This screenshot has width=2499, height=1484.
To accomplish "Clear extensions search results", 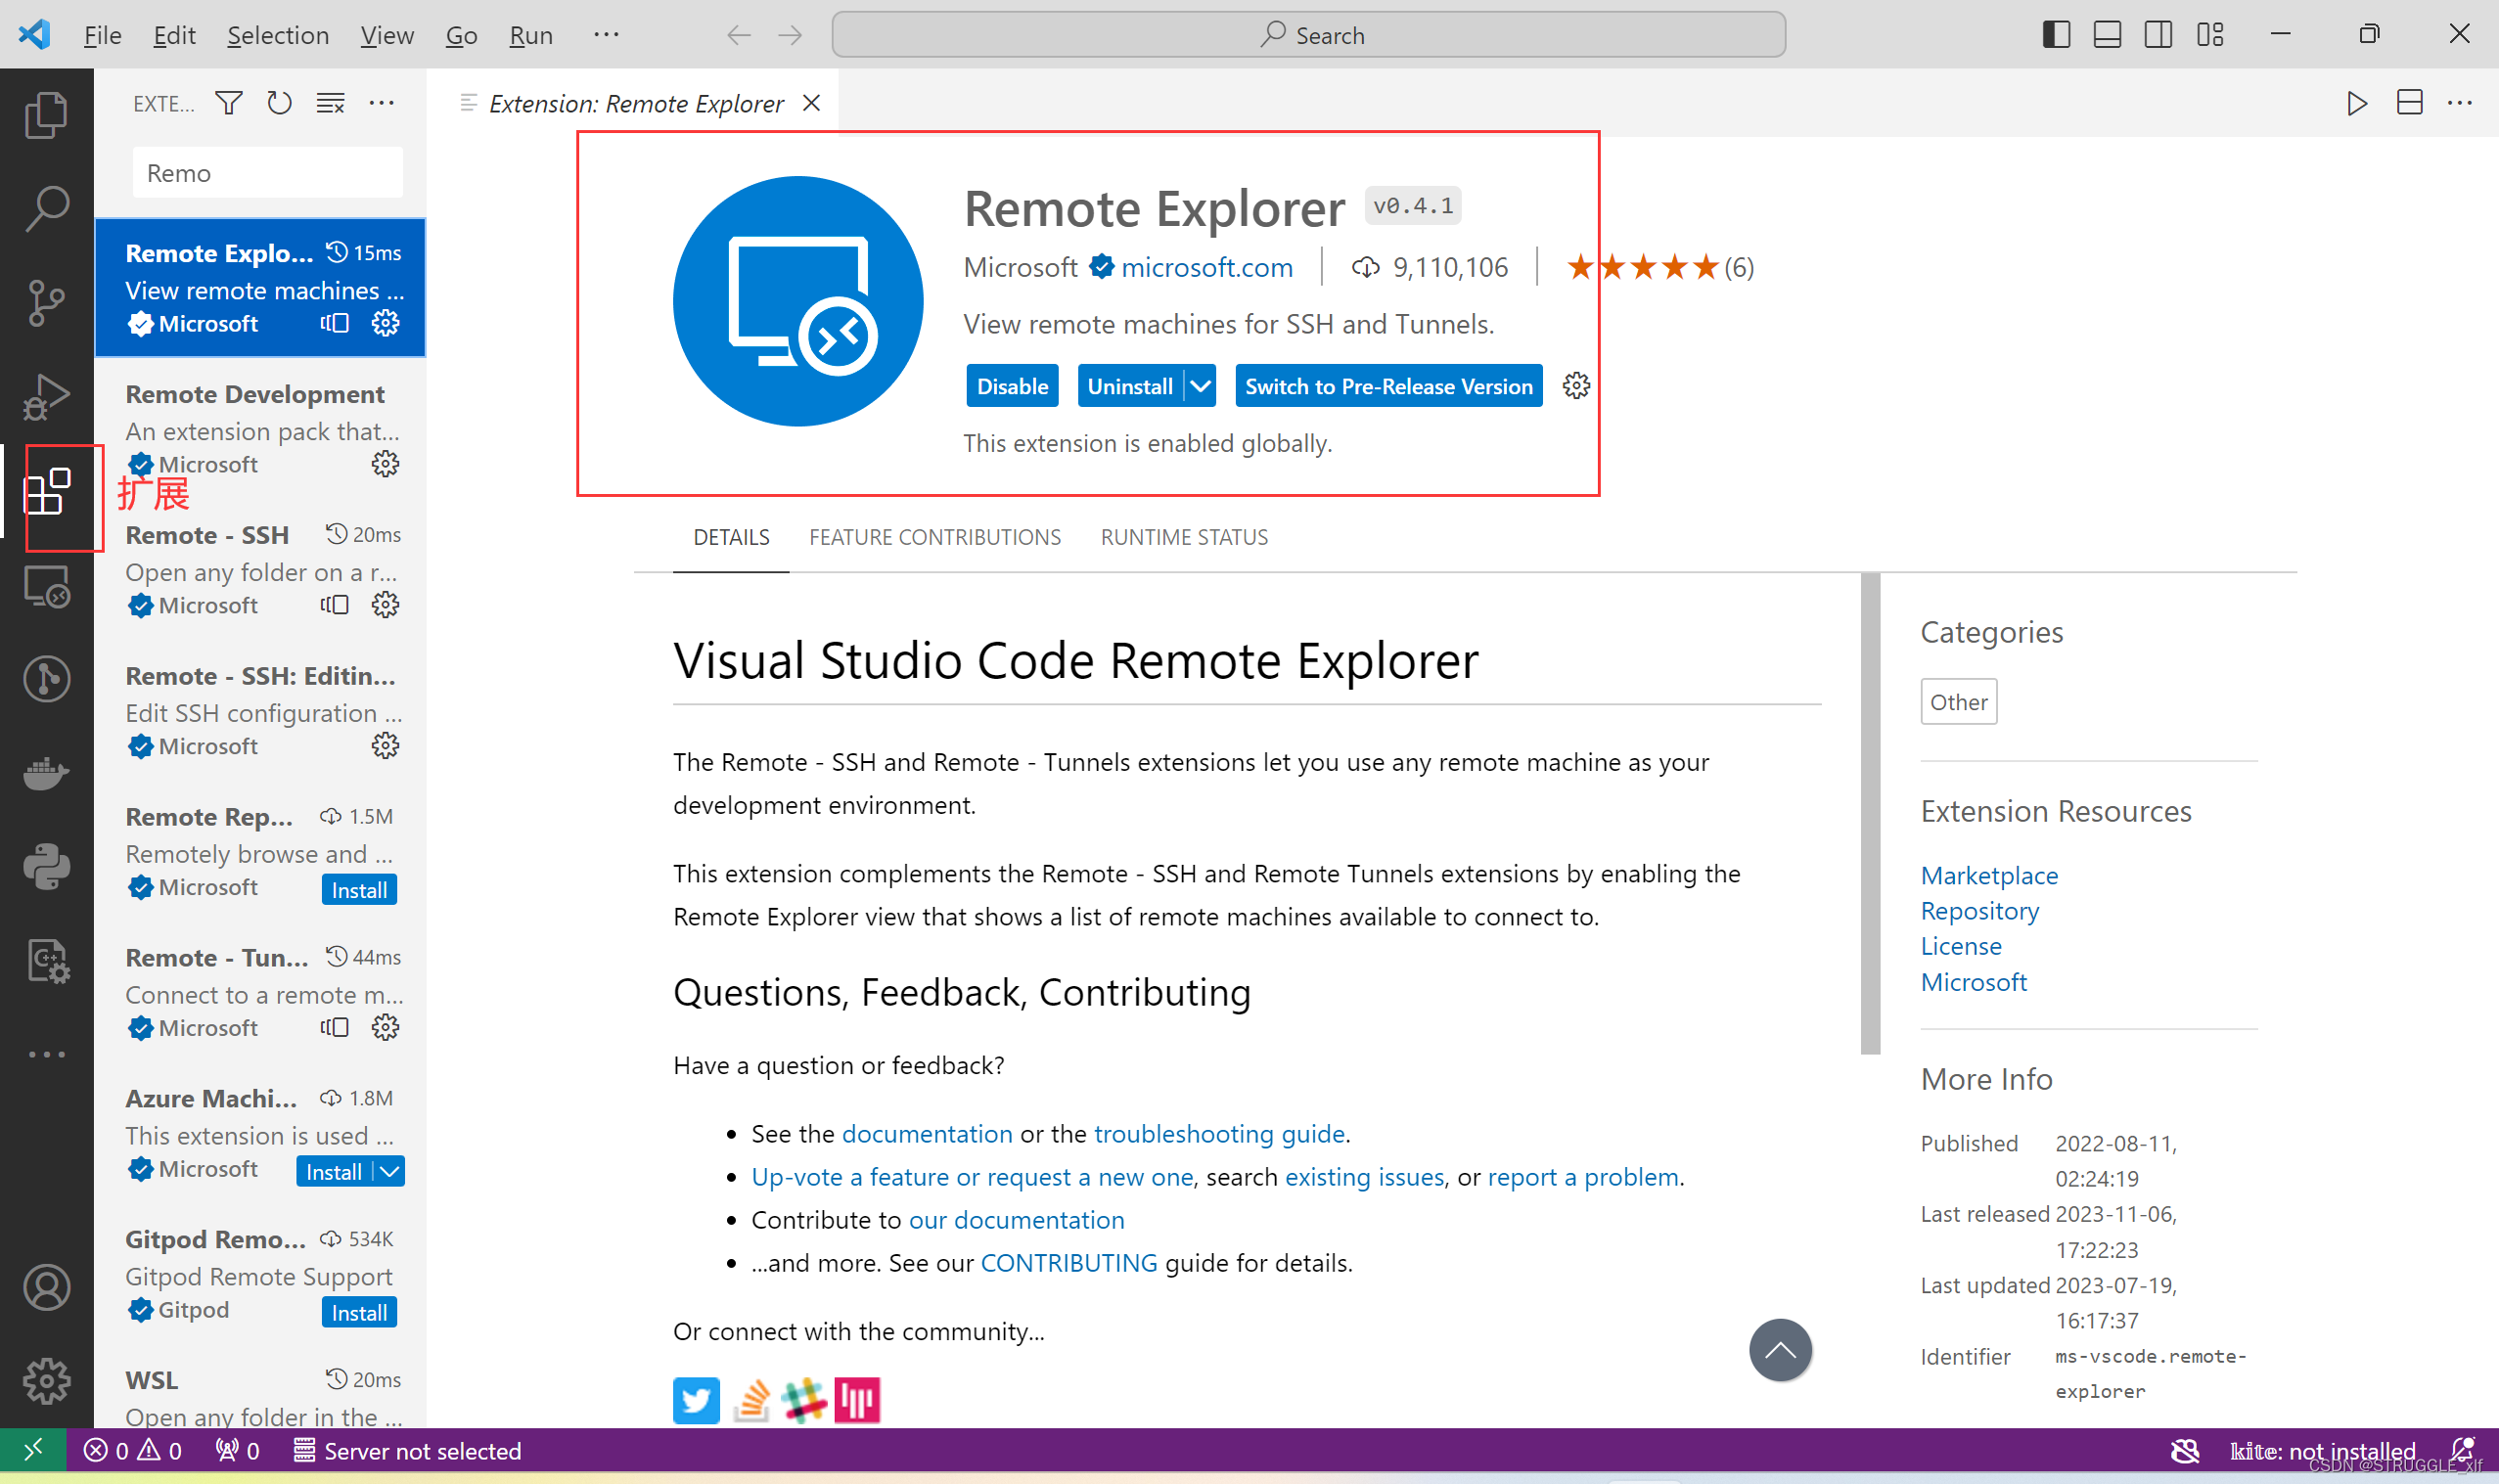I will click(x=330, y=103).
